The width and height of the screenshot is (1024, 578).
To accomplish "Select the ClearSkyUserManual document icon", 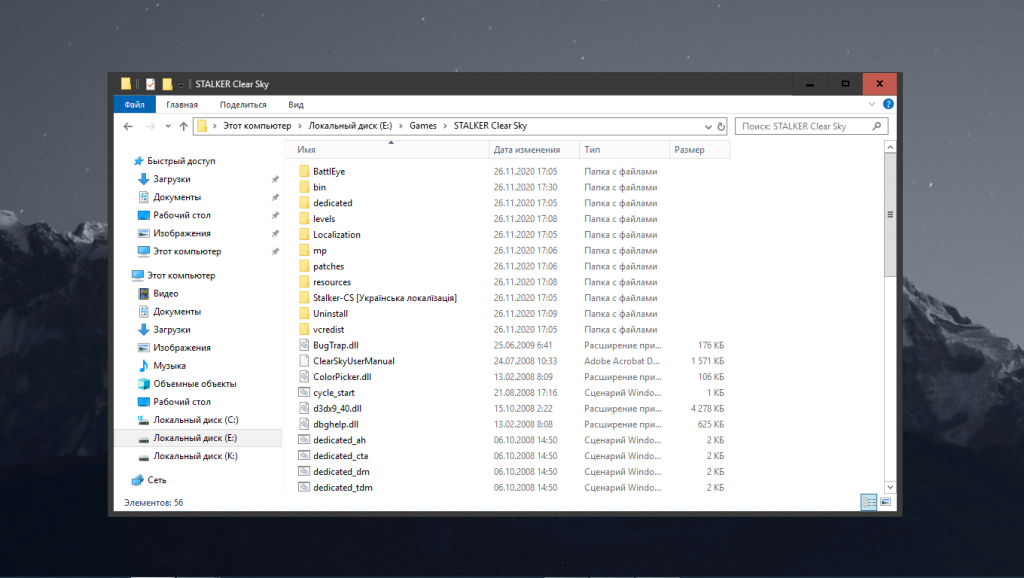I will [305, 361].
